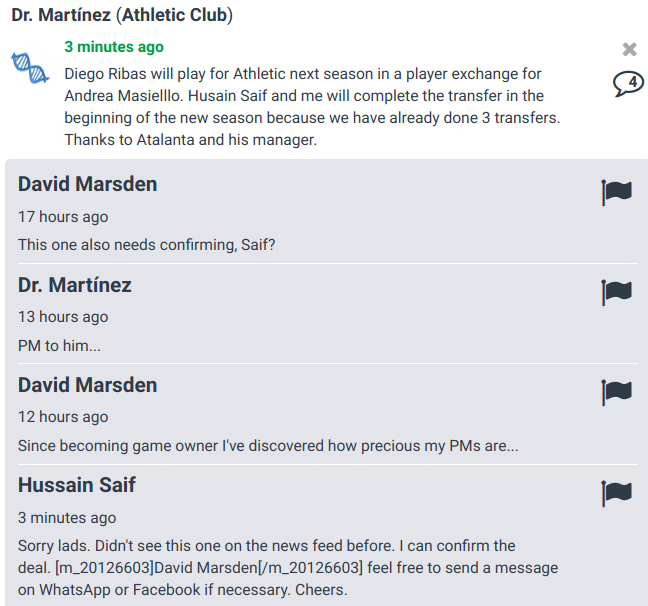The height and width of the screenshot is (606, 648).
Task: Click the Diego Ribas transfer post text
Action: pos(300,107)
